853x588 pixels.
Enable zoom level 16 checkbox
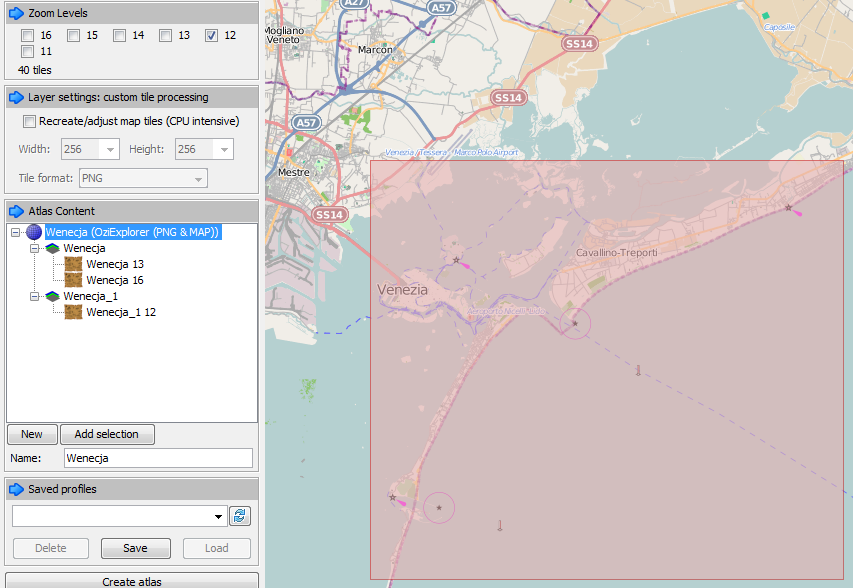coord(27,36)
